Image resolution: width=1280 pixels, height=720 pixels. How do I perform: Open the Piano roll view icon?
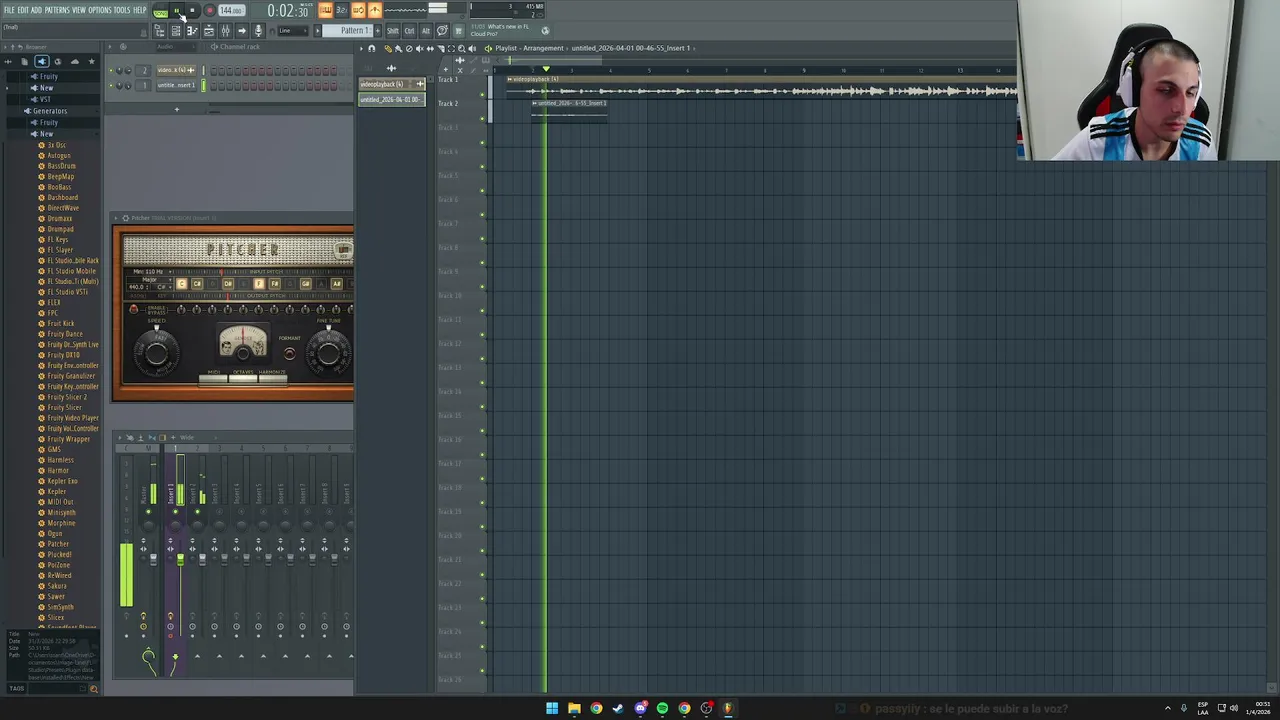pyautogui.click(x=192, y=31)
